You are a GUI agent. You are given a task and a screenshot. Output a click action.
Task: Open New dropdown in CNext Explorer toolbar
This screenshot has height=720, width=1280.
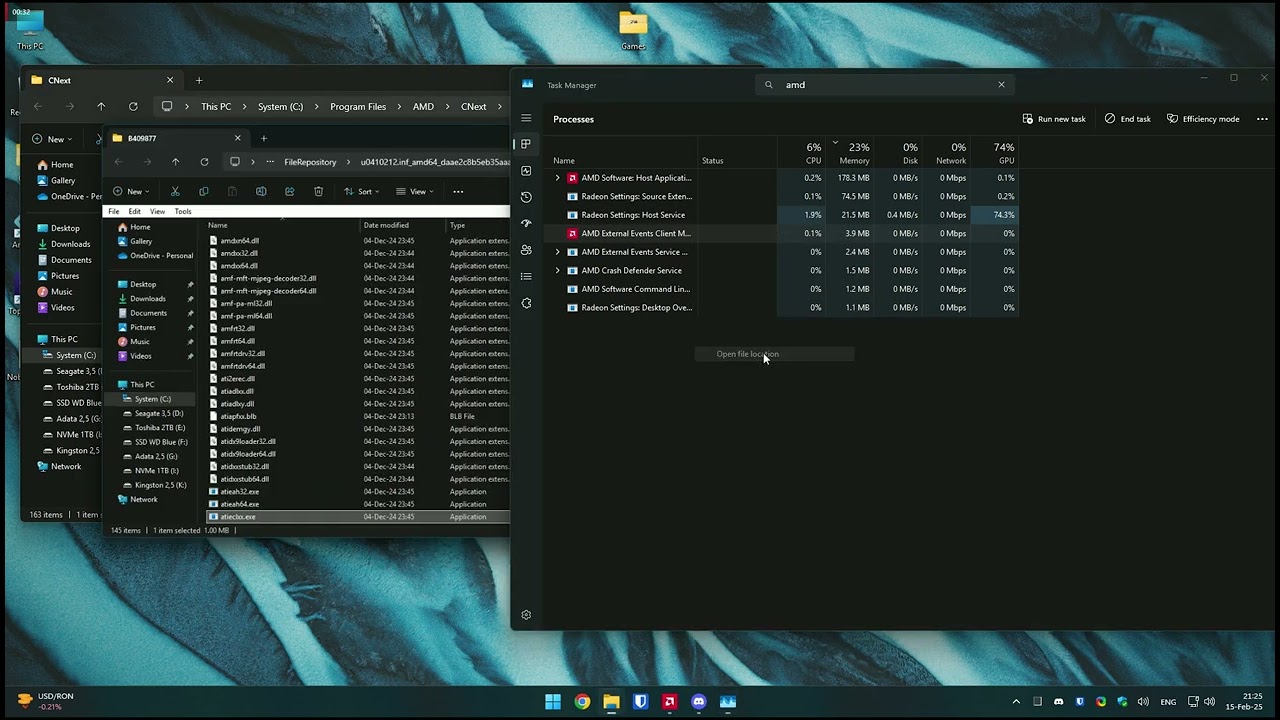[x=52, y=139]
